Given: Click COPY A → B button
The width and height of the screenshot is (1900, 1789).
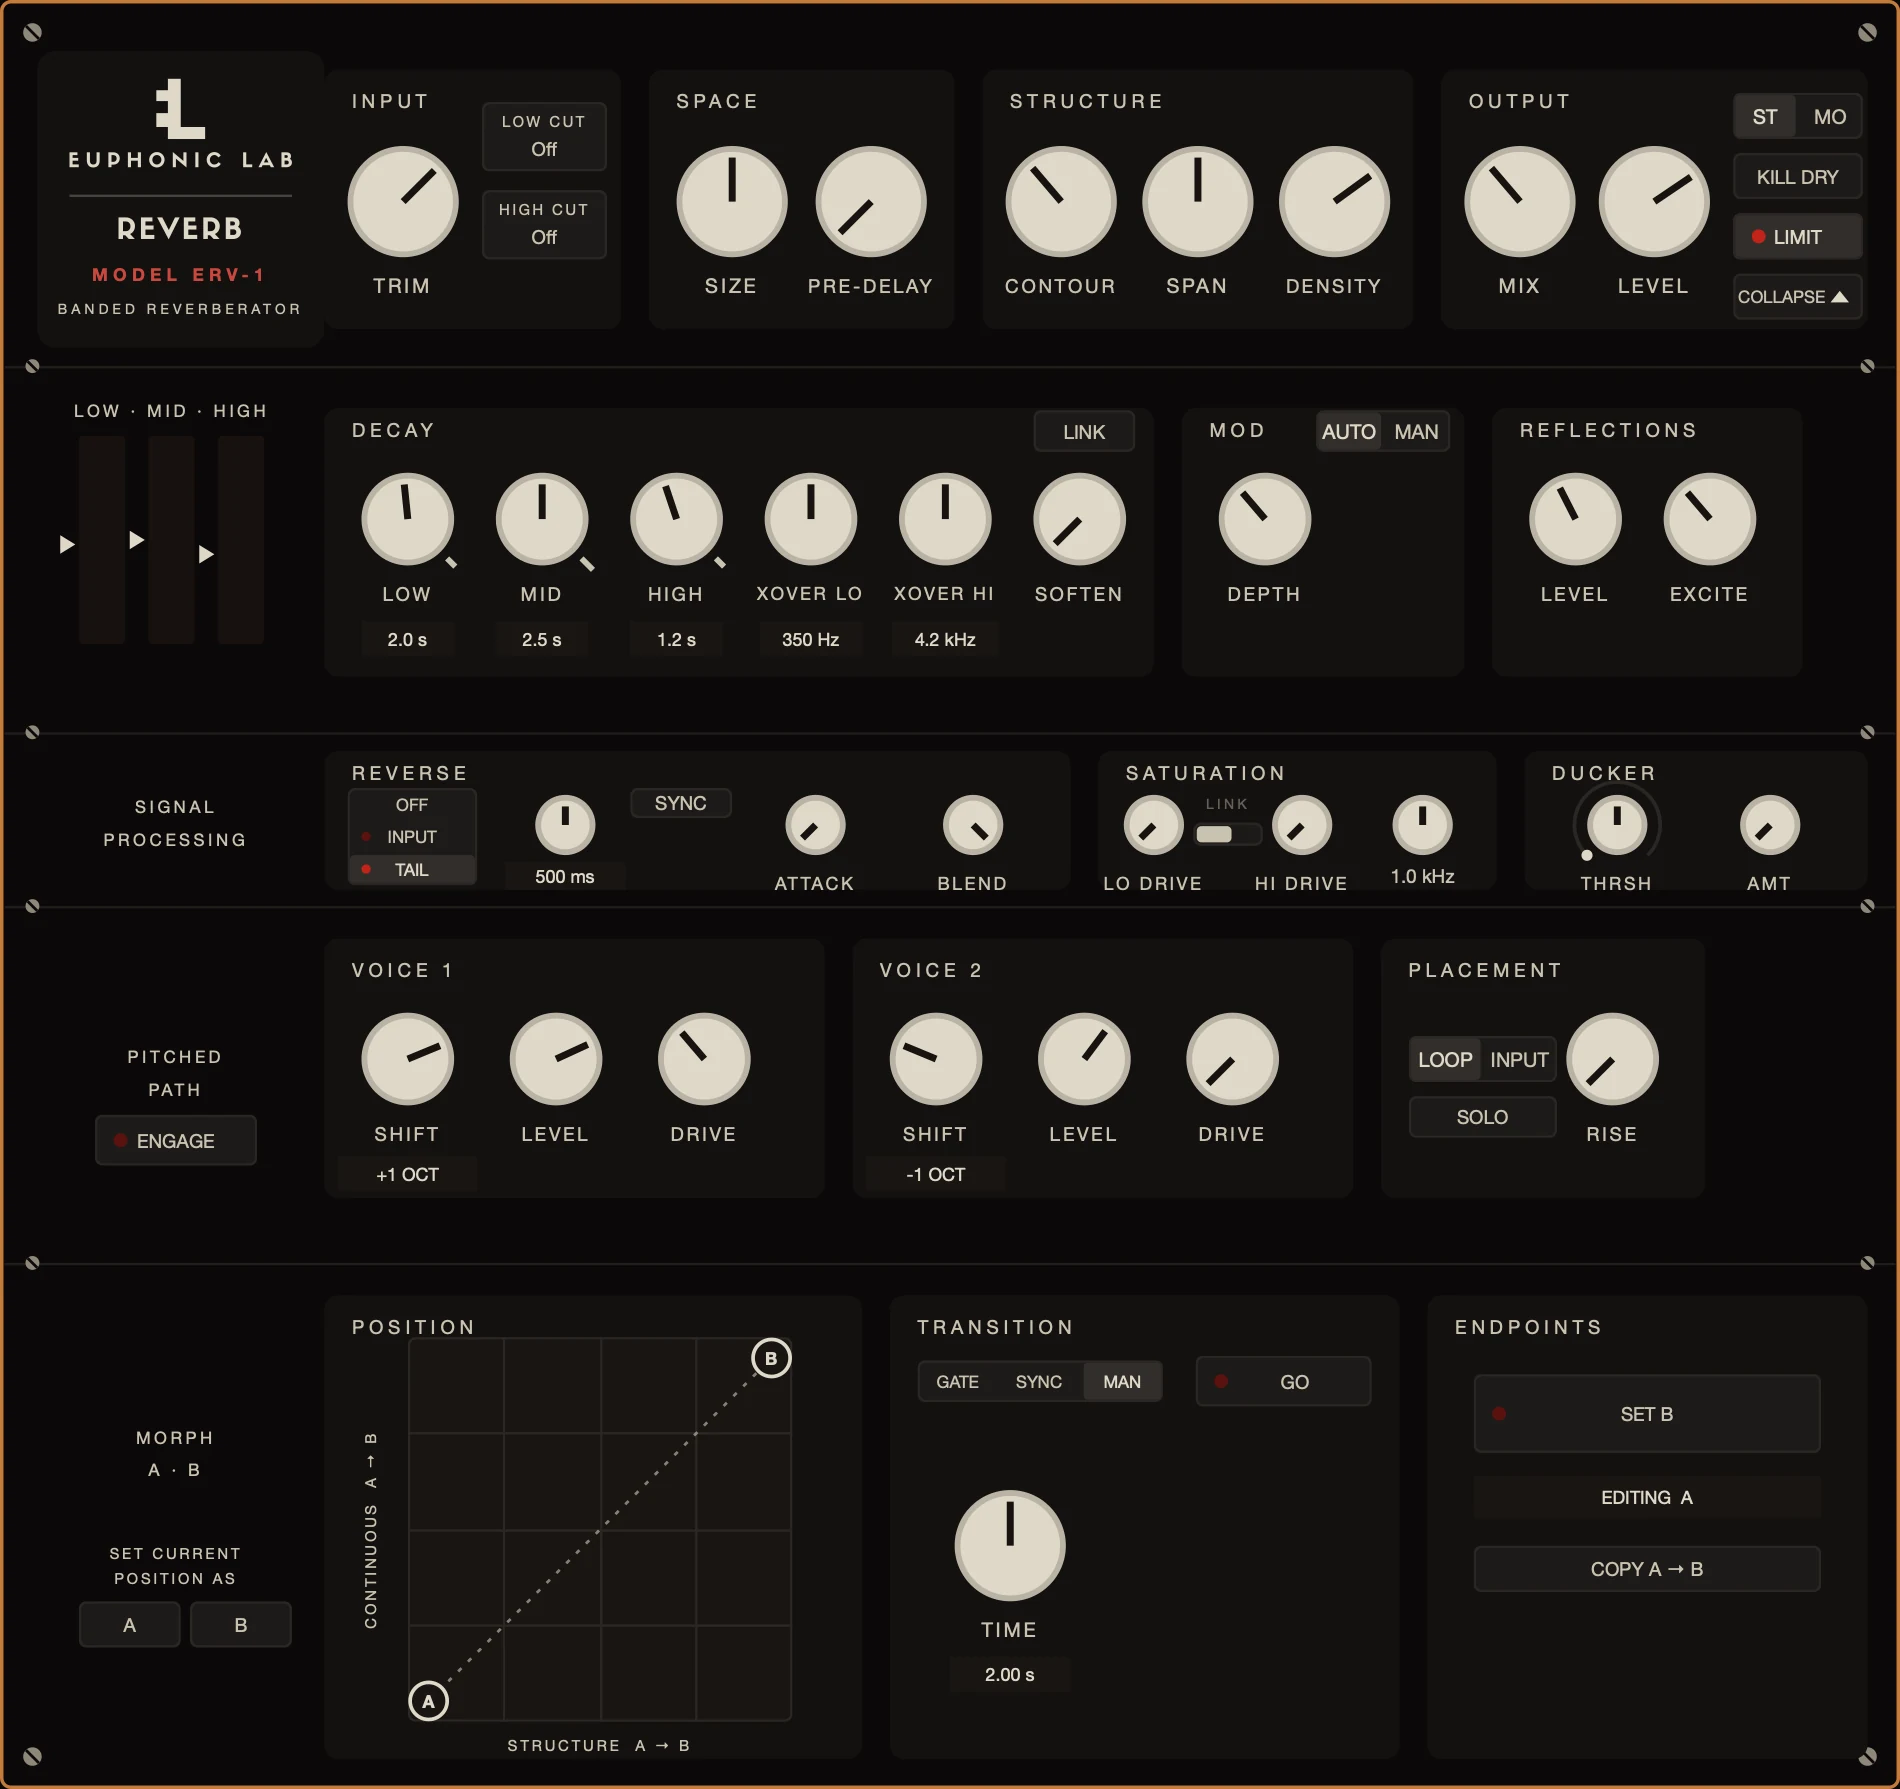Looking at the screenshot, I should [1647, 1569].
